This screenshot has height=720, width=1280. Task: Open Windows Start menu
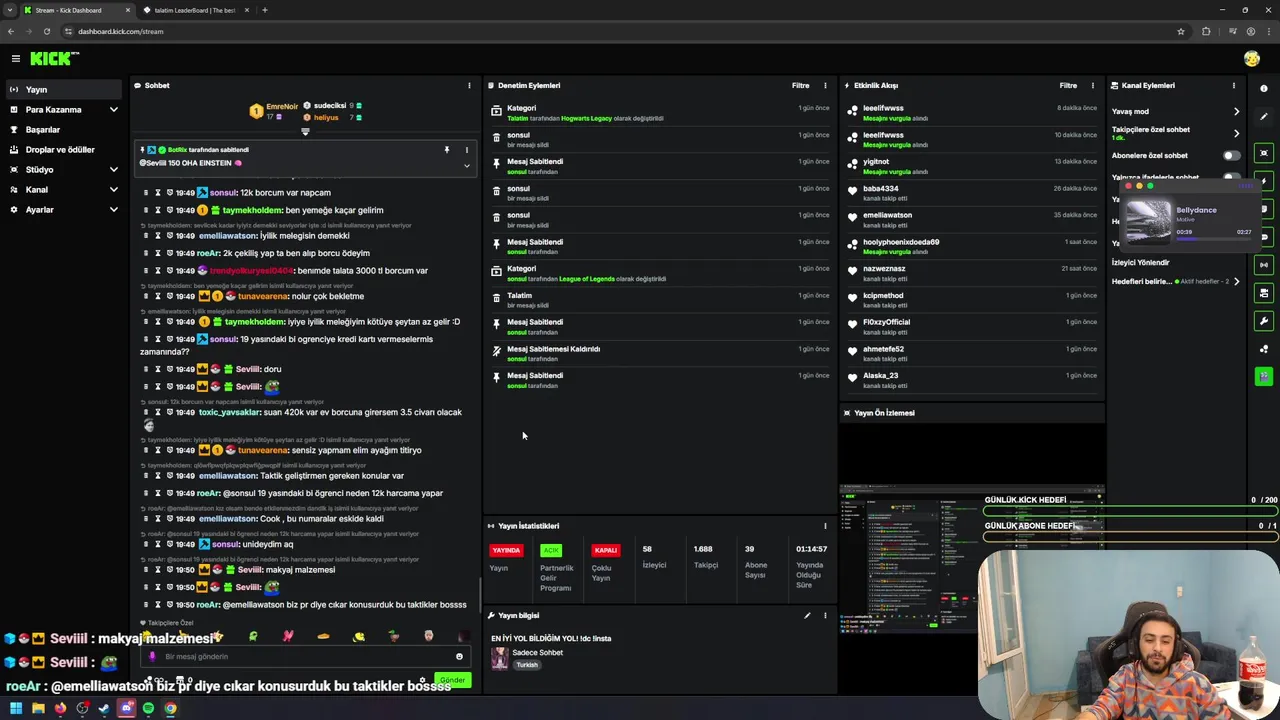(15, 708)
